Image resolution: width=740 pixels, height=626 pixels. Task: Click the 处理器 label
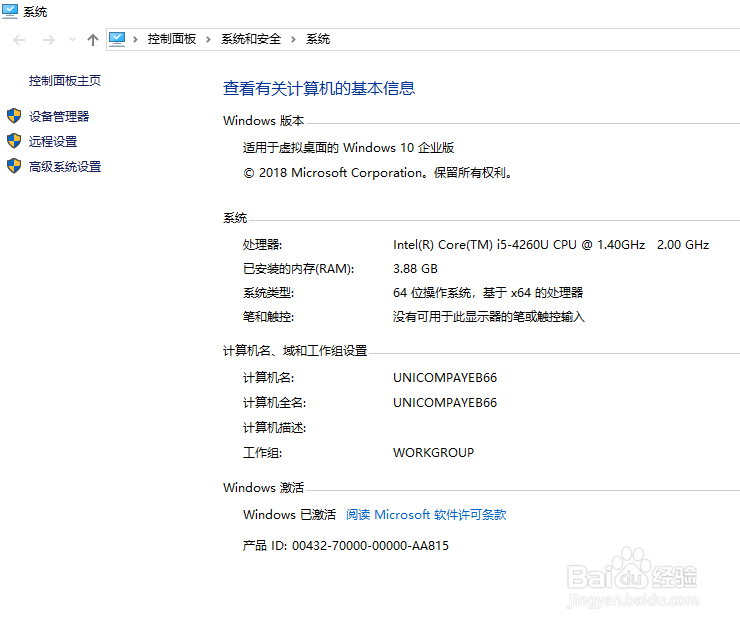(x=262, y=245)
